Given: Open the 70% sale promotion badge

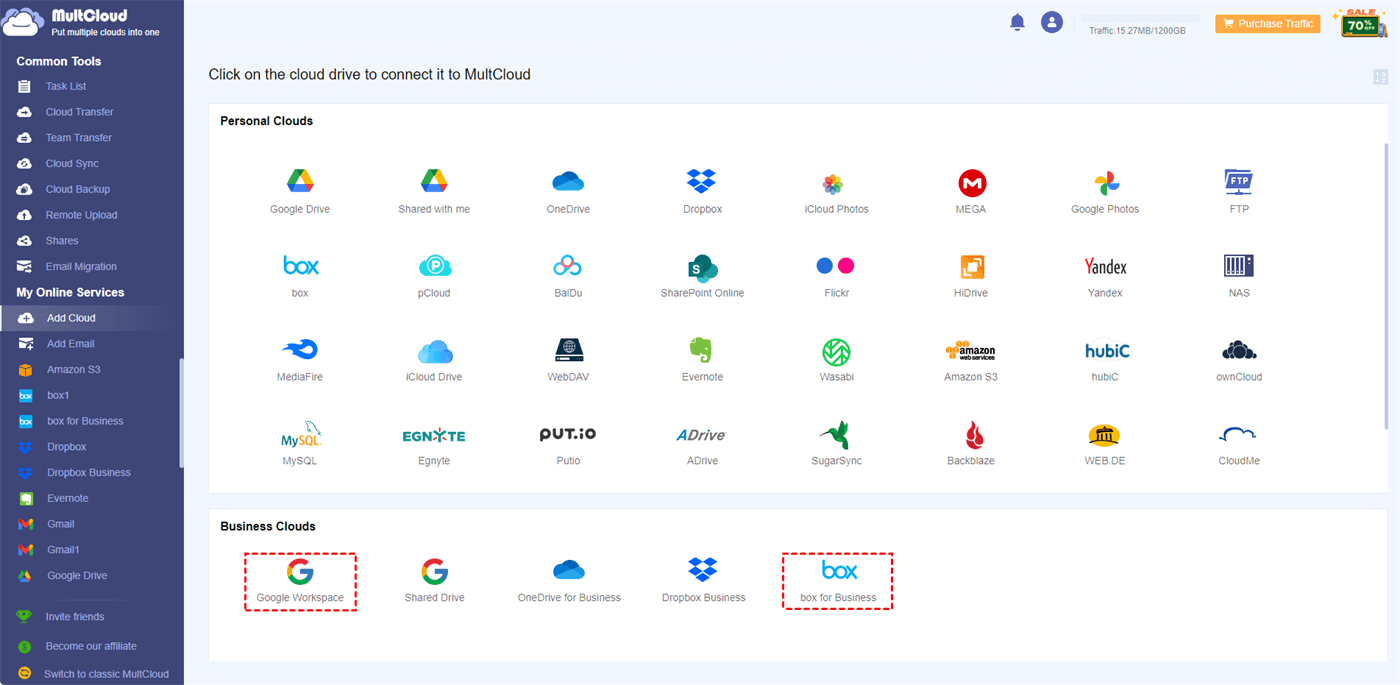Looking at the screenshot, I should (x=1359, y=23).
